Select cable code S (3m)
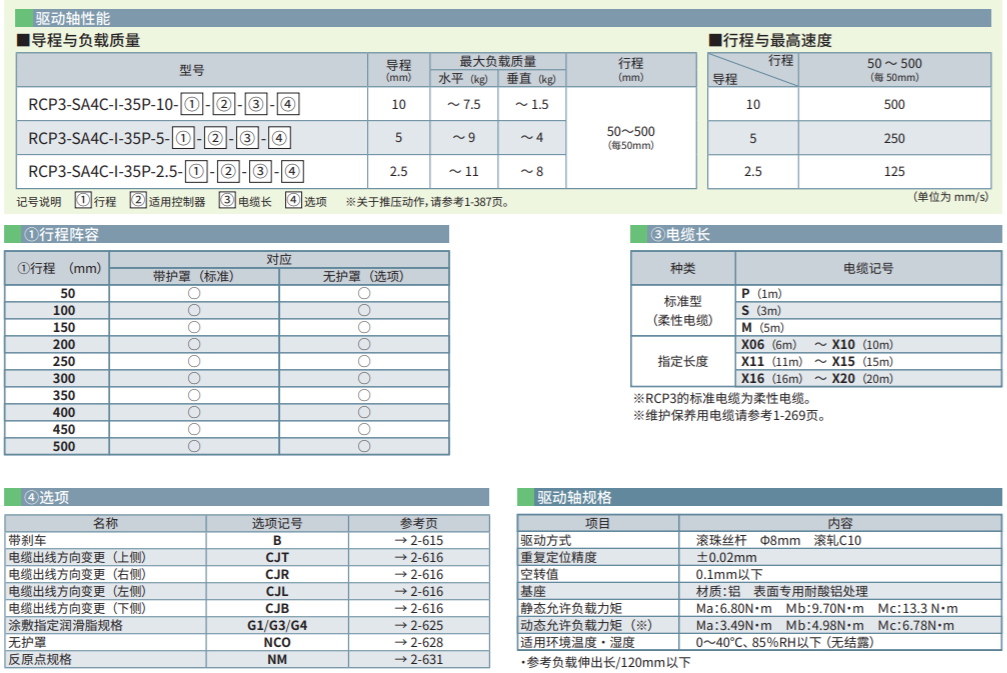The height and width of the screenshot is (673, 1007). [762, 311]
